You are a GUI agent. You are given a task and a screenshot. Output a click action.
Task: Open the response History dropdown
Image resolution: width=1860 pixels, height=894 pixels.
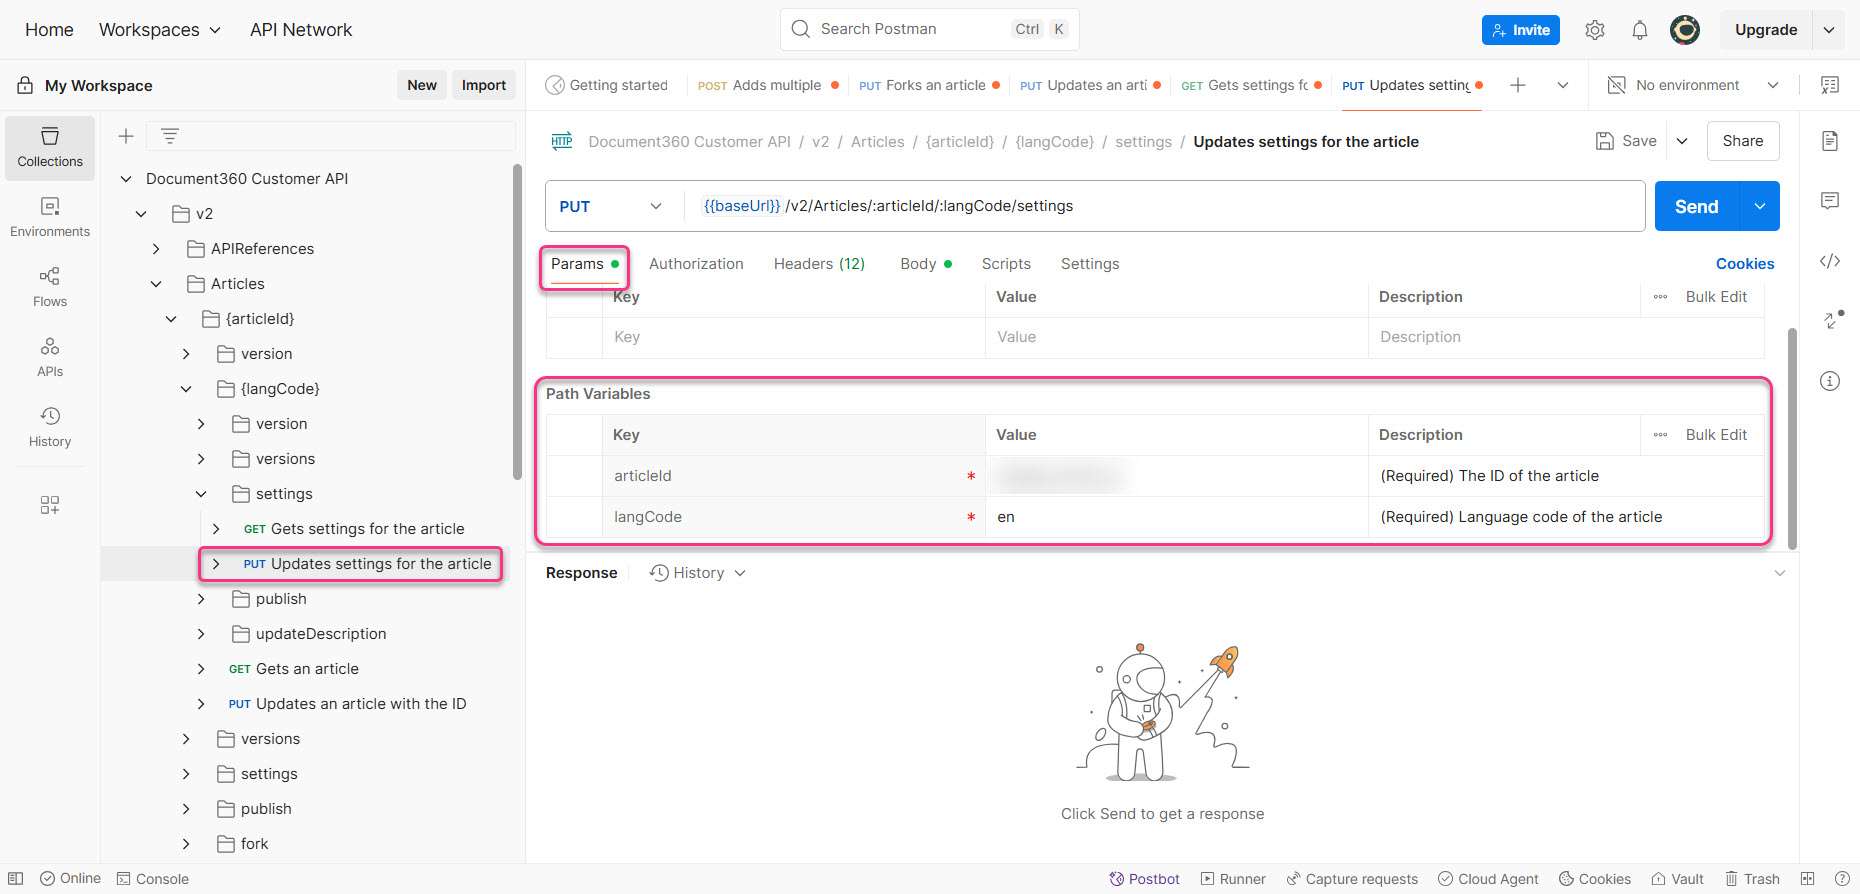[x=698, y=573]
